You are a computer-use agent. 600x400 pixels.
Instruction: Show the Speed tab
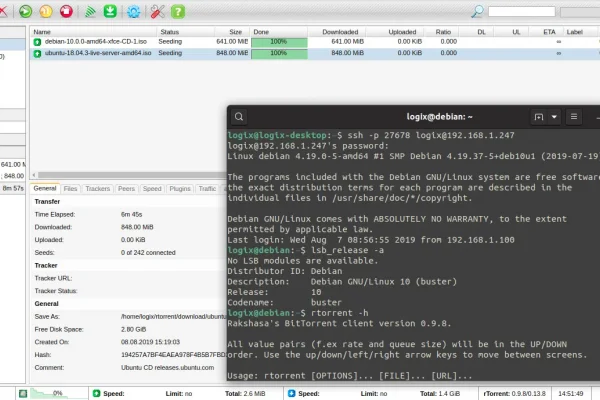point(152,189)
